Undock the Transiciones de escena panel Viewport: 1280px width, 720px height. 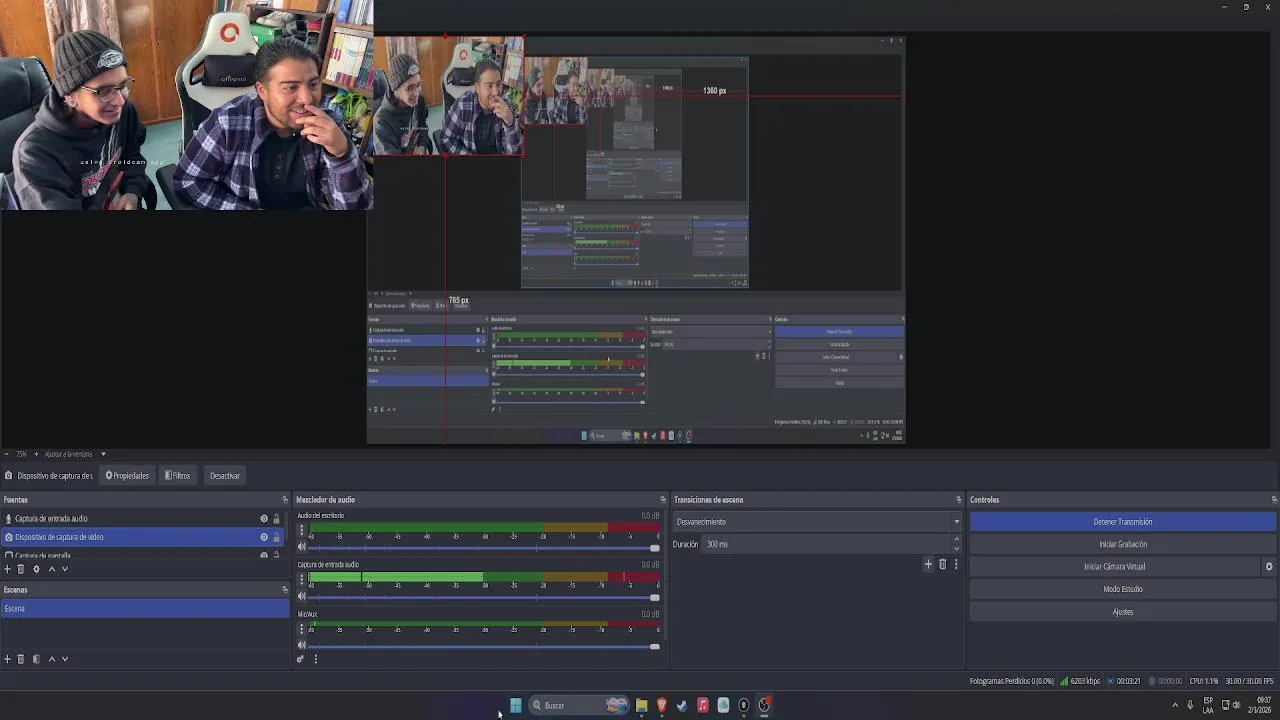(x=959, y=500)
